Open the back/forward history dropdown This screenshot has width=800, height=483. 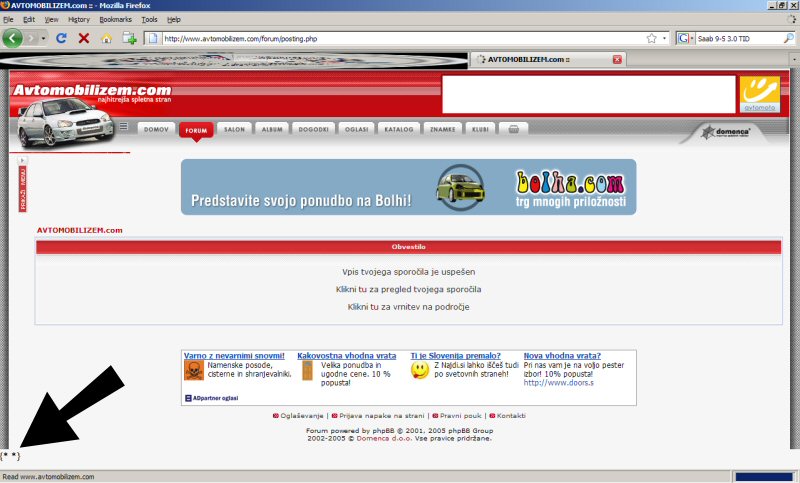coord(43,38)
